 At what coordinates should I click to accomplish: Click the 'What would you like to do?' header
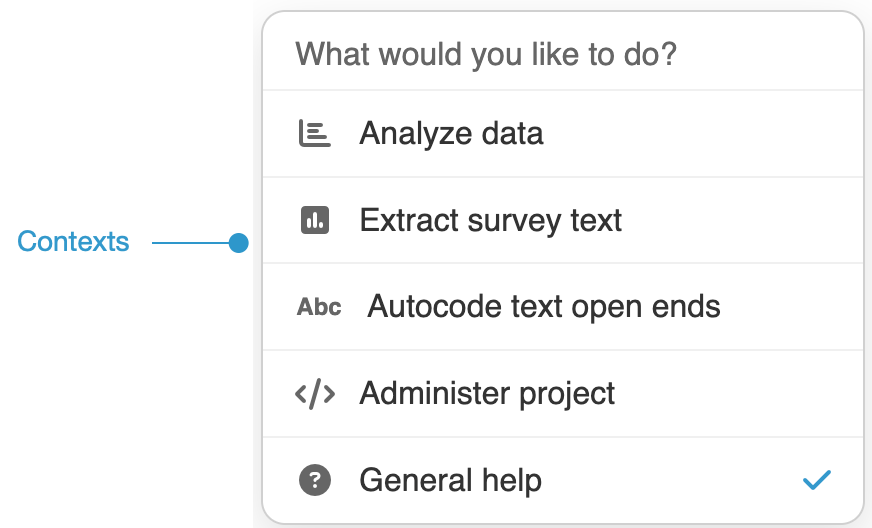click(x=486, y=53)
